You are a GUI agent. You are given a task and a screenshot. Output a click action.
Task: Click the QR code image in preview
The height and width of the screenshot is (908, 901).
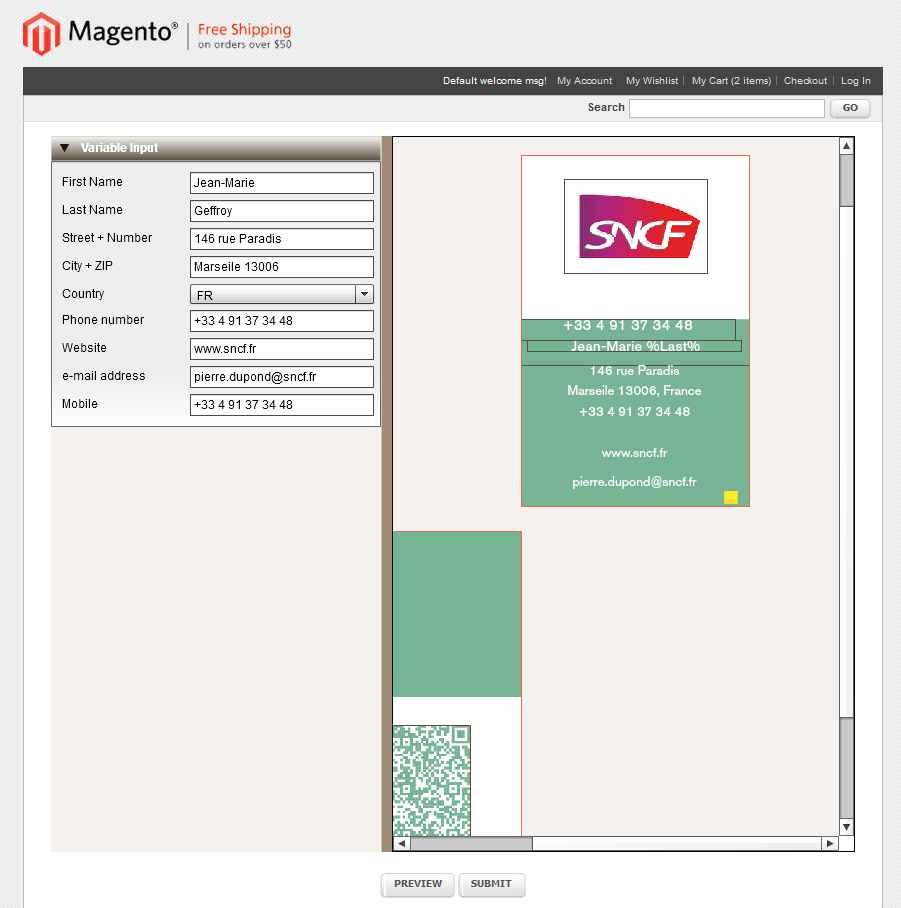pyautogui.click(x=432, y=780)
